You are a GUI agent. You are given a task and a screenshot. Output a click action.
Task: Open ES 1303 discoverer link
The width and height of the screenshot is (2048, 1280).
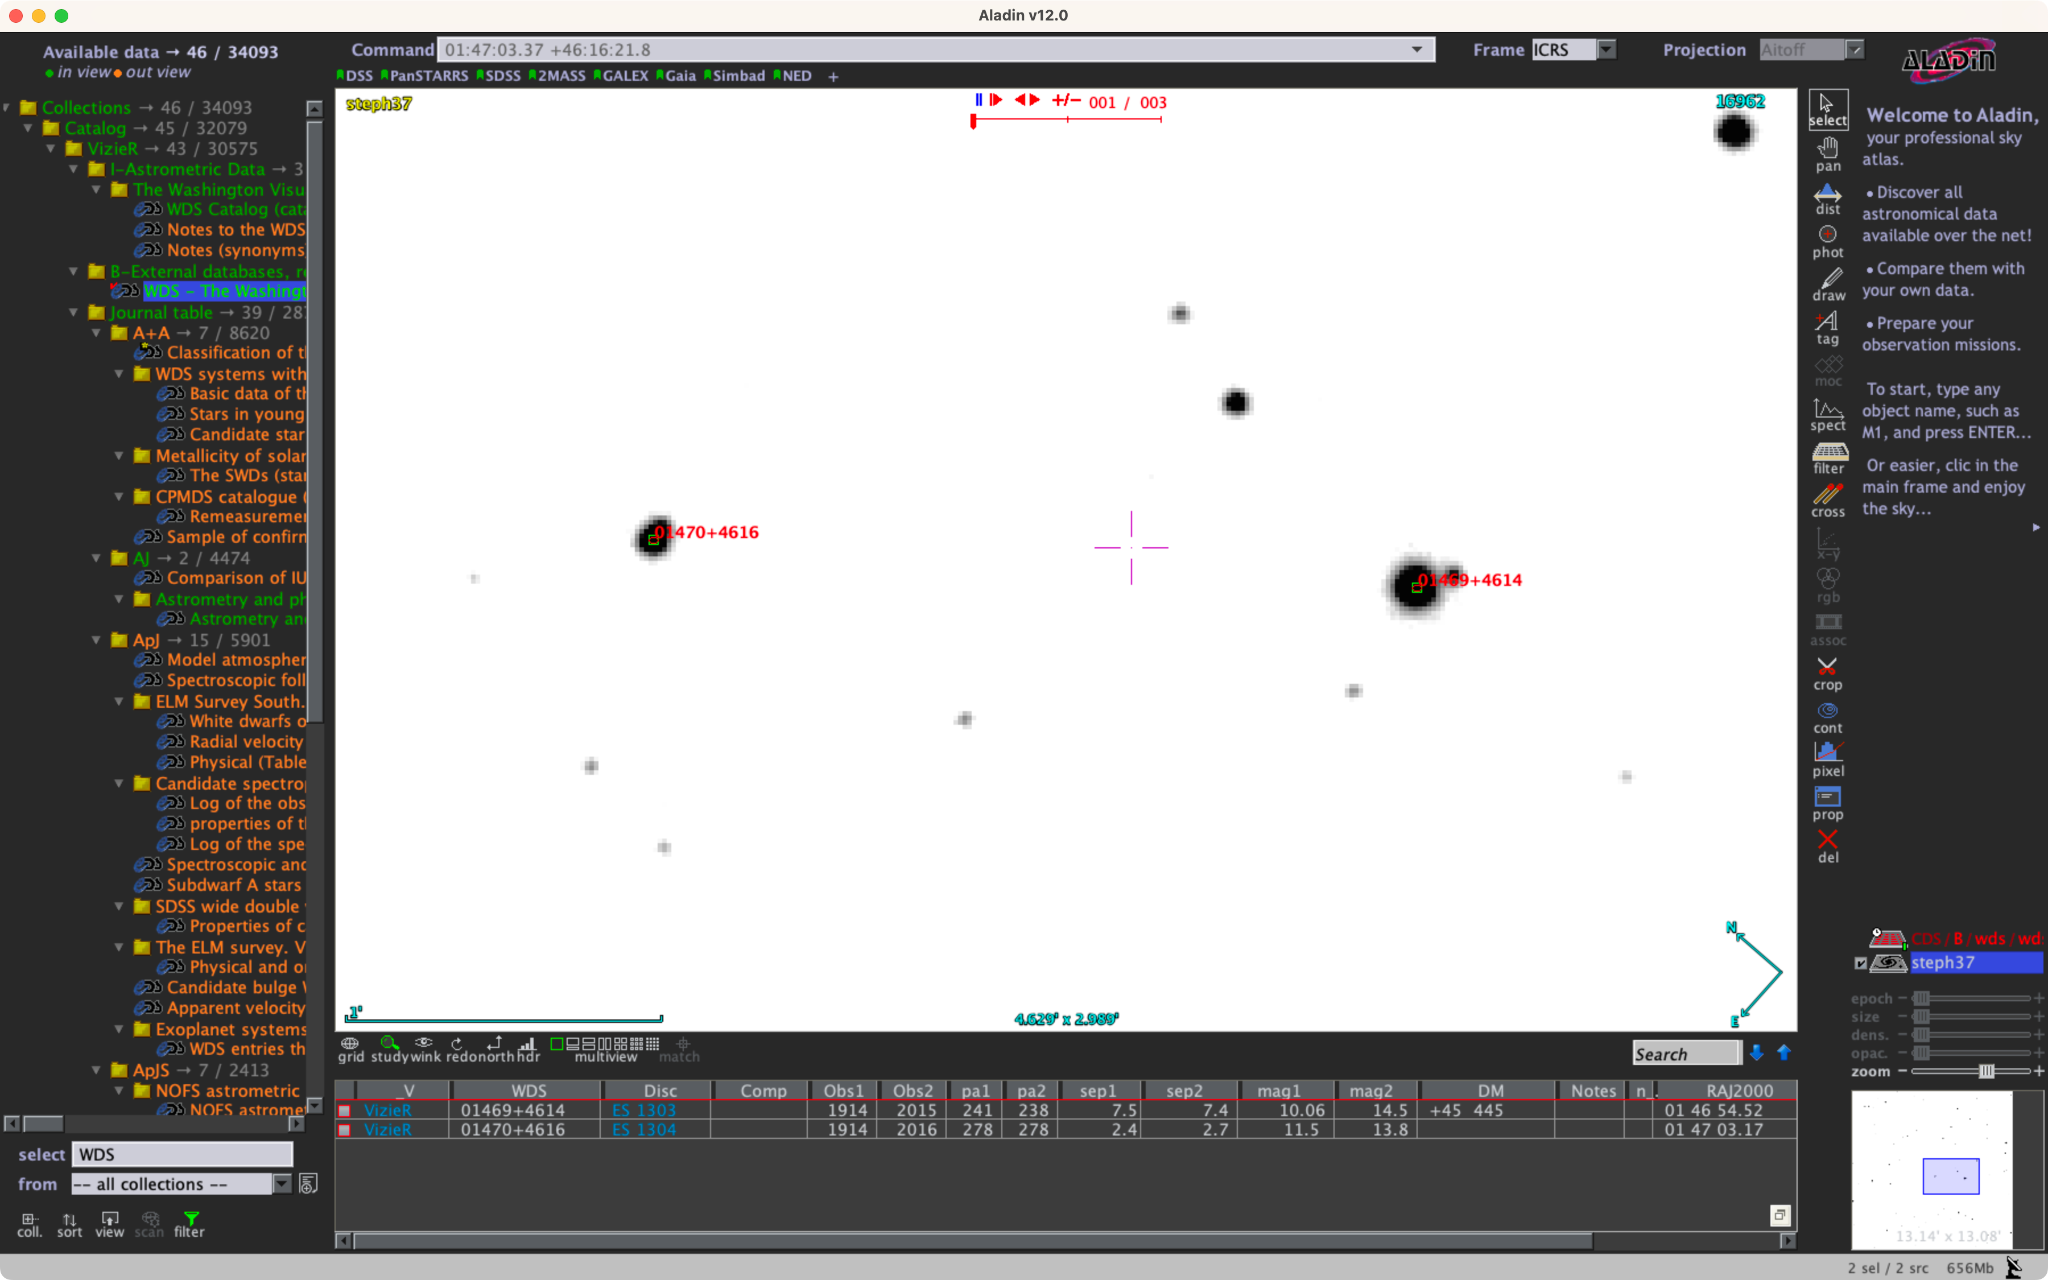point(644,1111)
